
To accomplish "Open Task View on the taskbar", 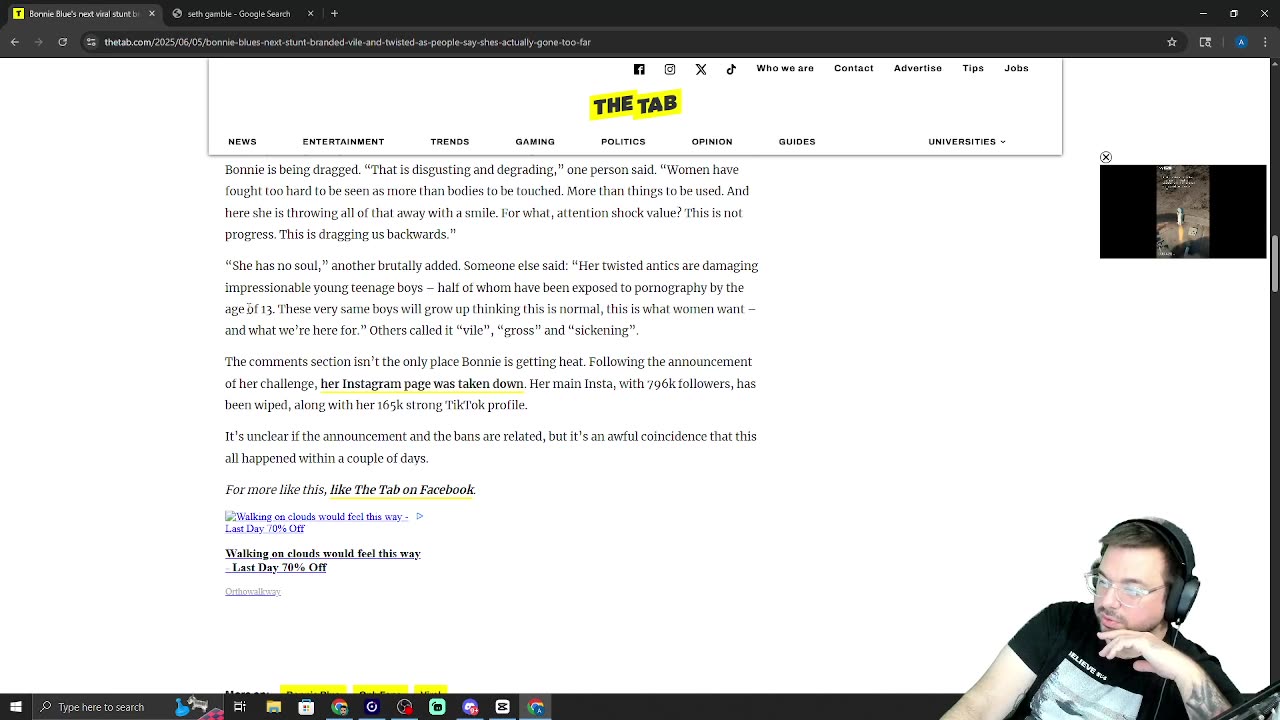I will [240, 707].
